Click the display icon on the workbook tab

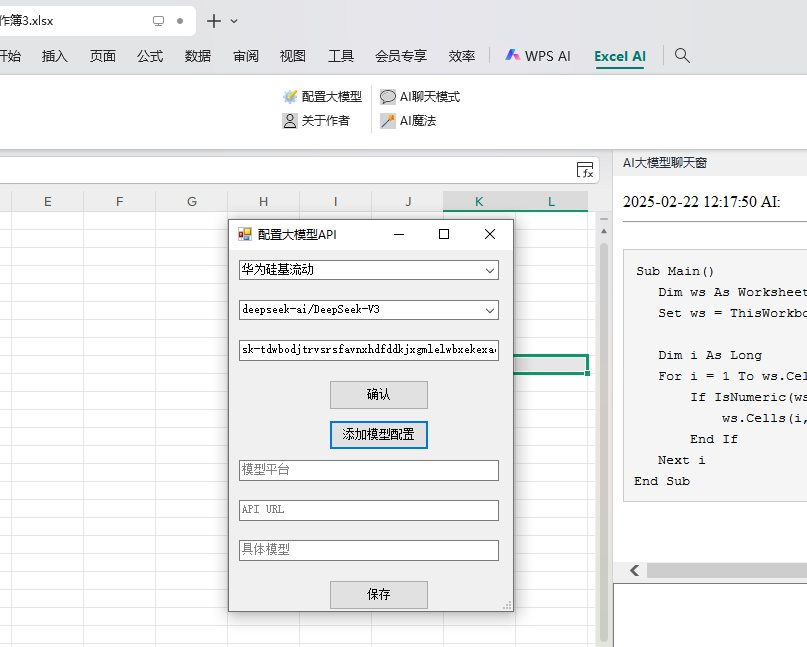pyautogui.click(x=159, y=21)
